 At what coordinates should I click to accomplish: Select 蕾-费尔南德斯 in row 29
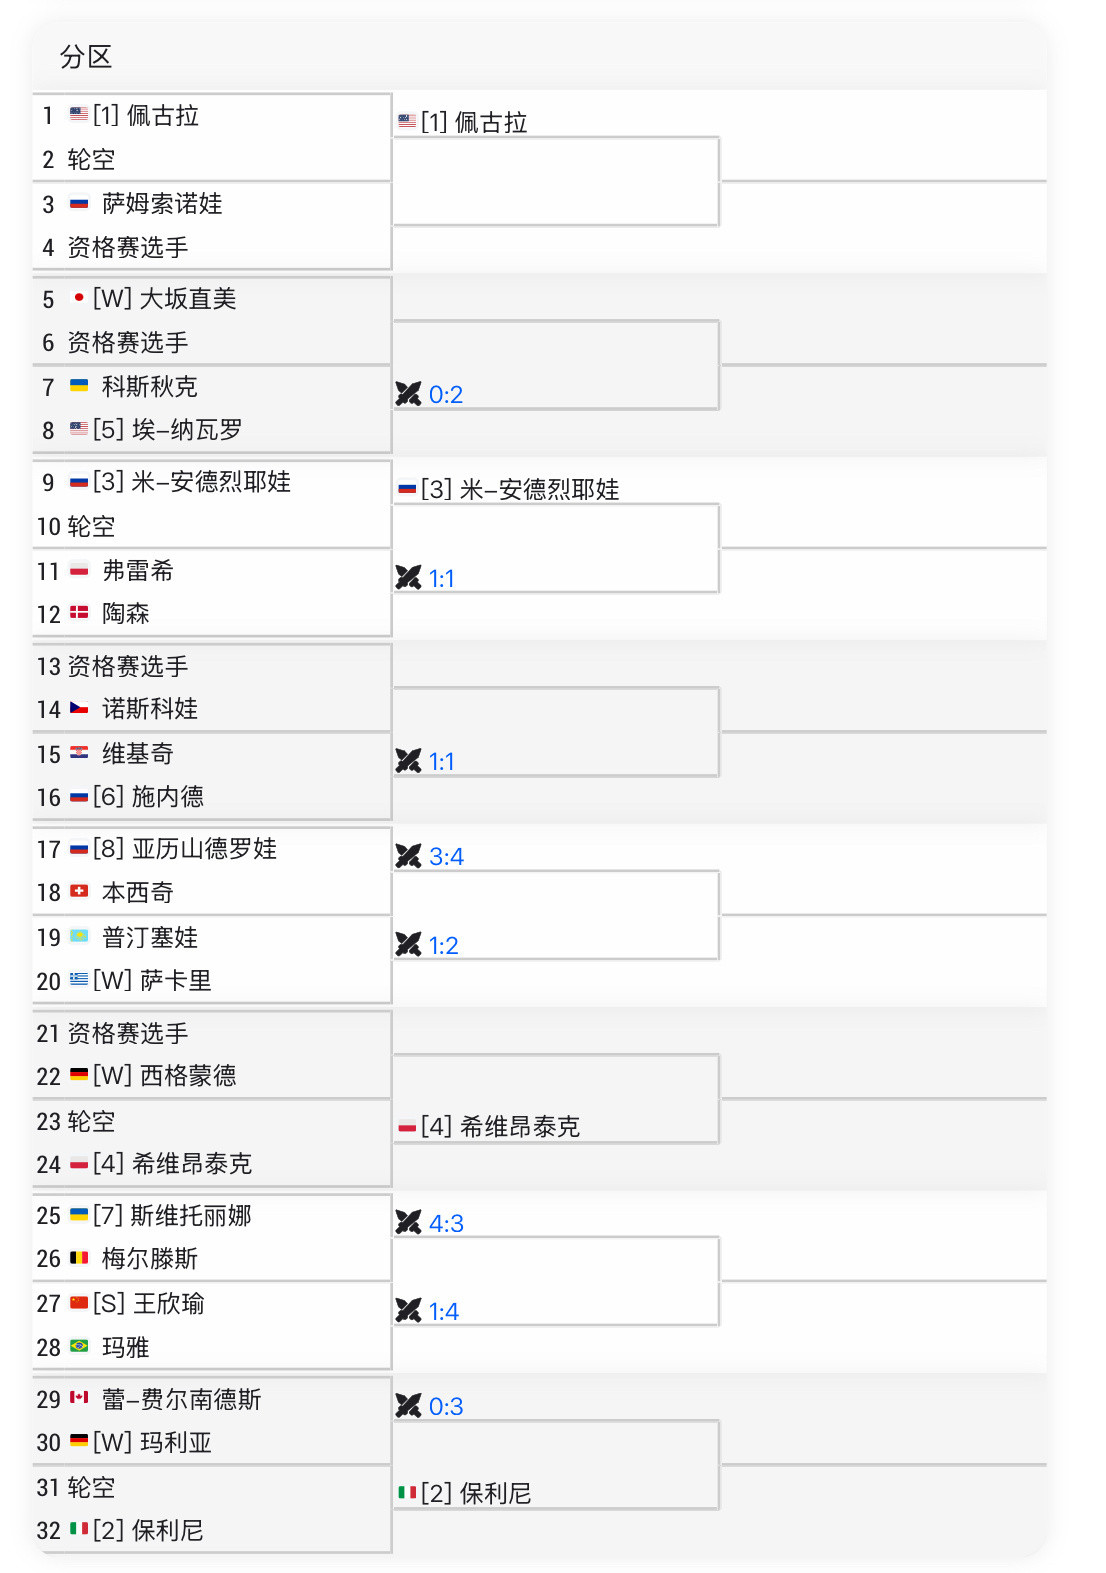pos(181,1399)
